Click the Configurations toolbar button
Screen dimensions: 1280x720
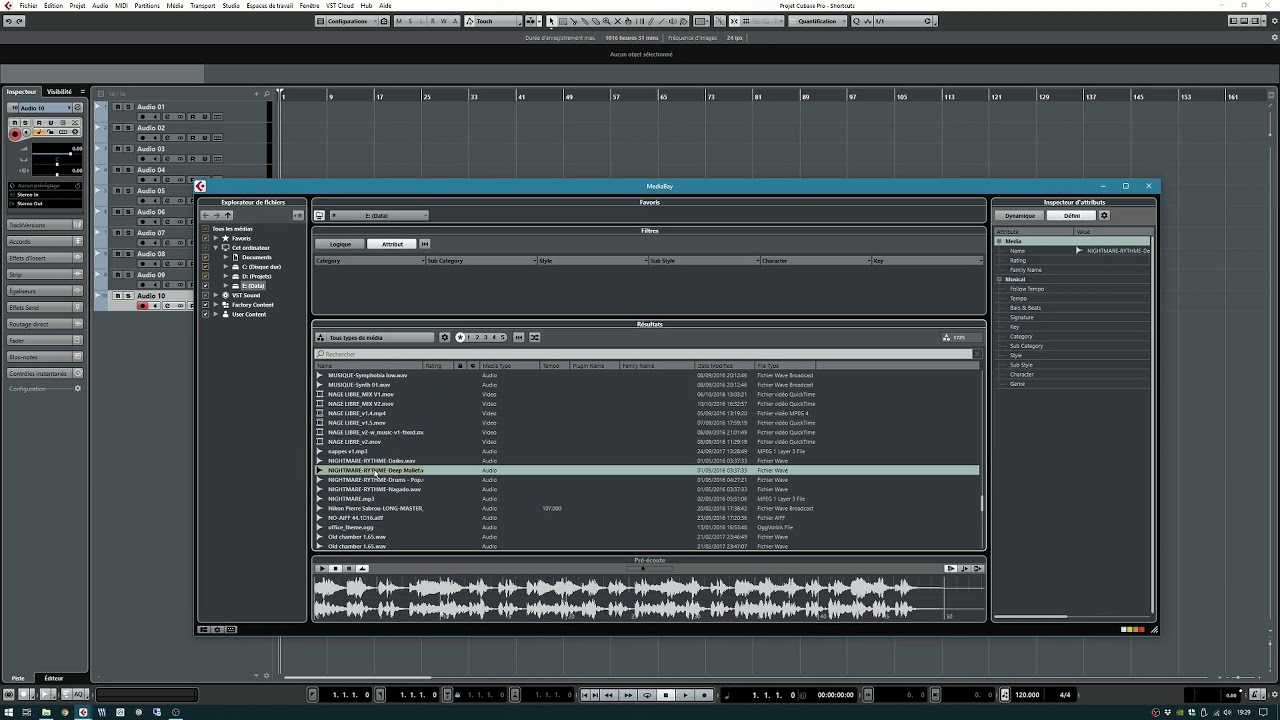click(347, 21)
